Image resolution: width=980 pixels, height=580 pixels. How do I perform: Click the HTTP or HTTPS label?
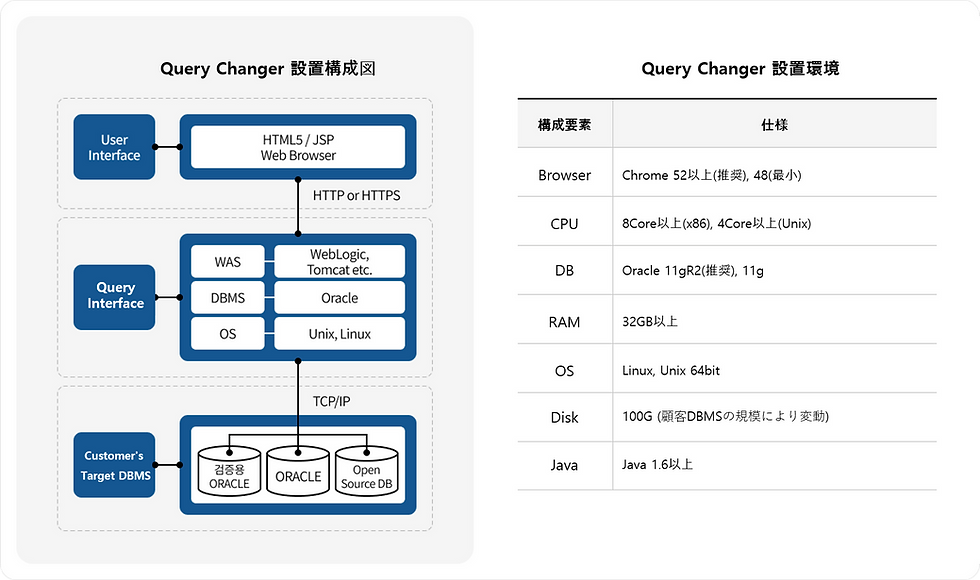tap(356, 196)
